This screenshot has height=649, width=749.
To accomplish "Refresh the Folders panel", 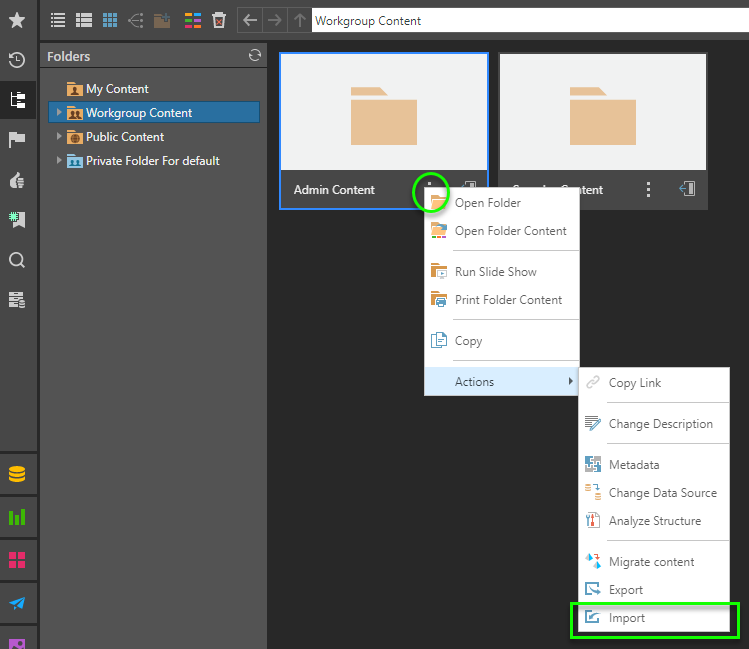I will [x=255, y=56].
